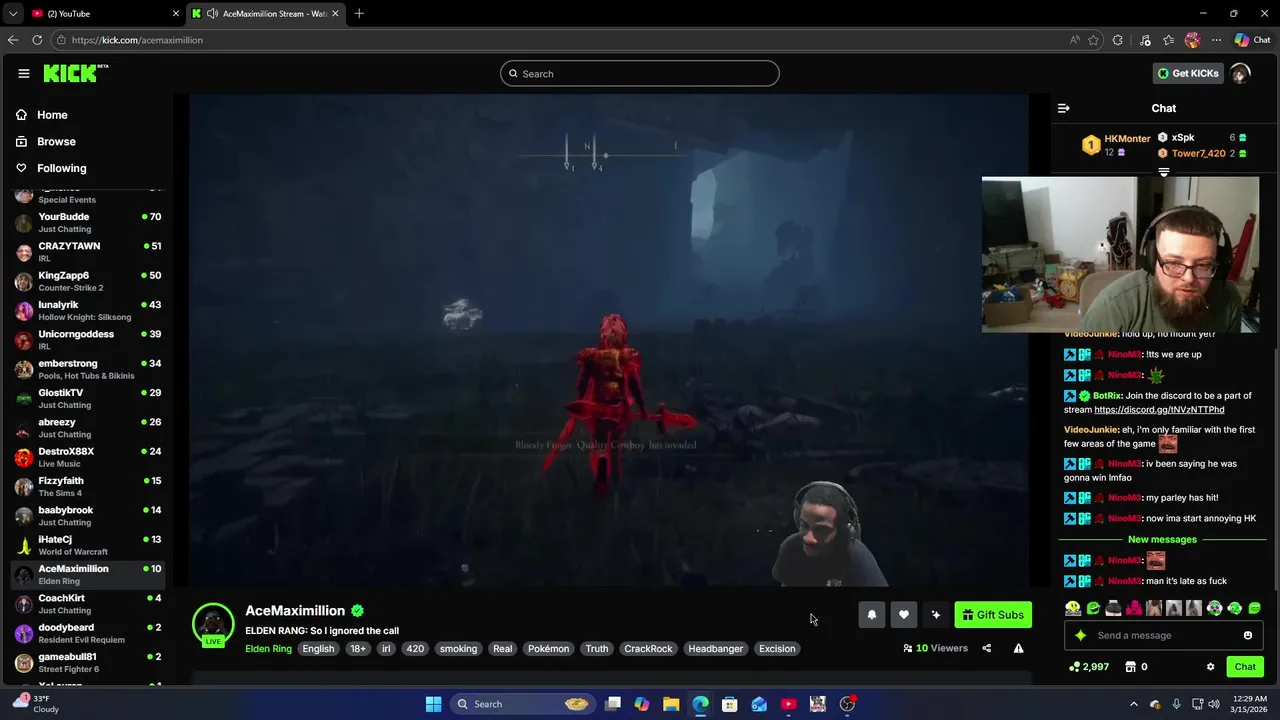1280x720 pixels.
Task: Click the Elden Ring category link
Action: coord(268,648)
